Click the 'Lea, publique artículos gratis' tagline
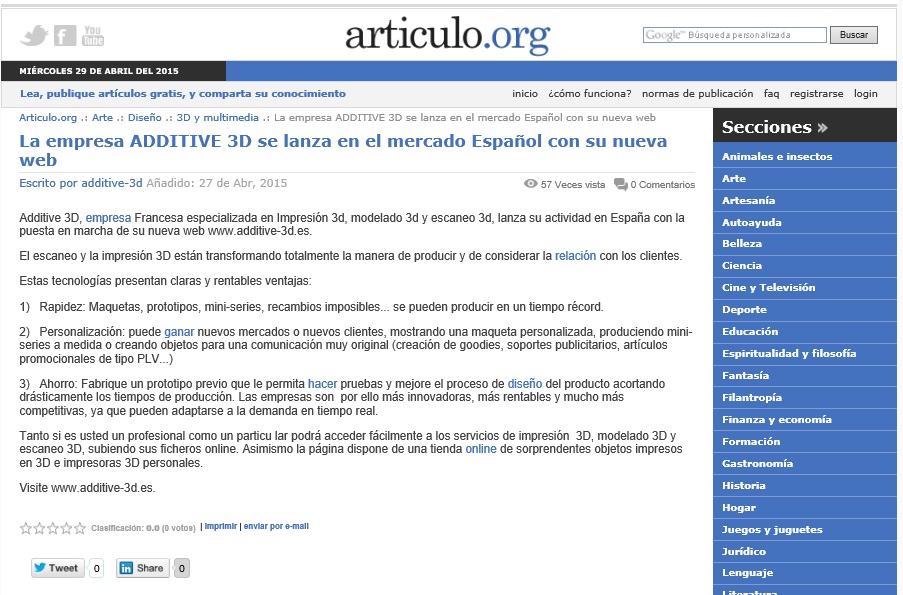 point(183,93)
